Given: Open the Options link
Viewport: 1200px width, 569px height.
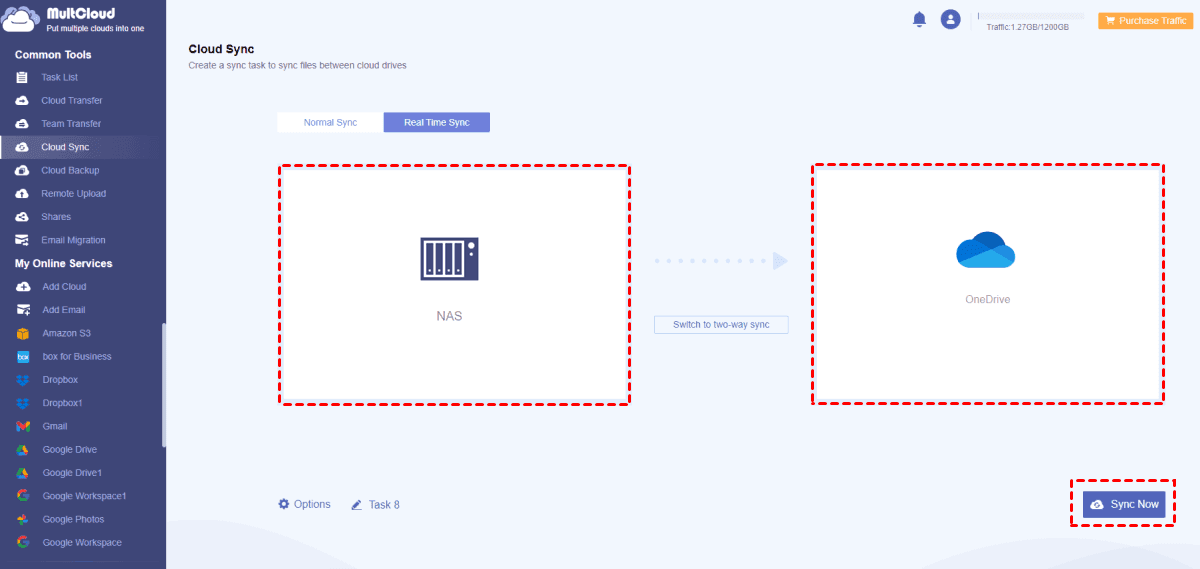Looking at the screenshot, I should click(x=312, y=504).
